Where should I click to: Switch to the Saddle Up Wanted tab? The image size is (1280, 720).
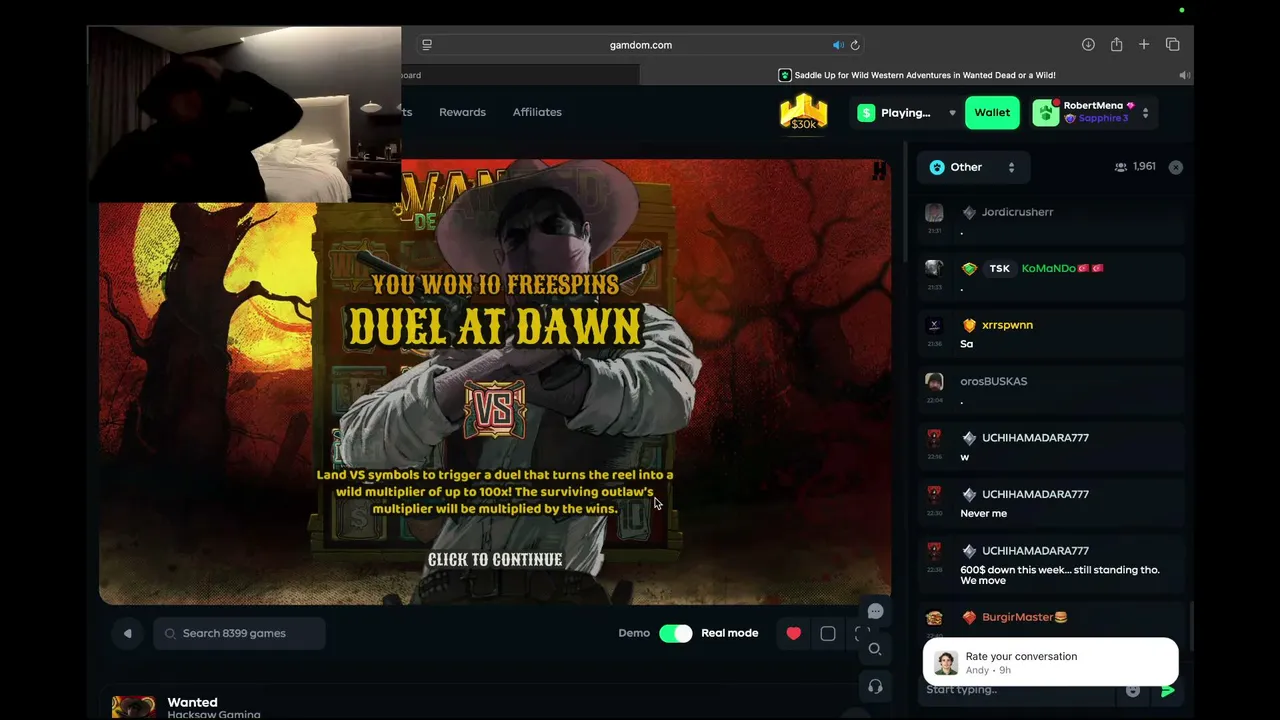click(916, 75)
